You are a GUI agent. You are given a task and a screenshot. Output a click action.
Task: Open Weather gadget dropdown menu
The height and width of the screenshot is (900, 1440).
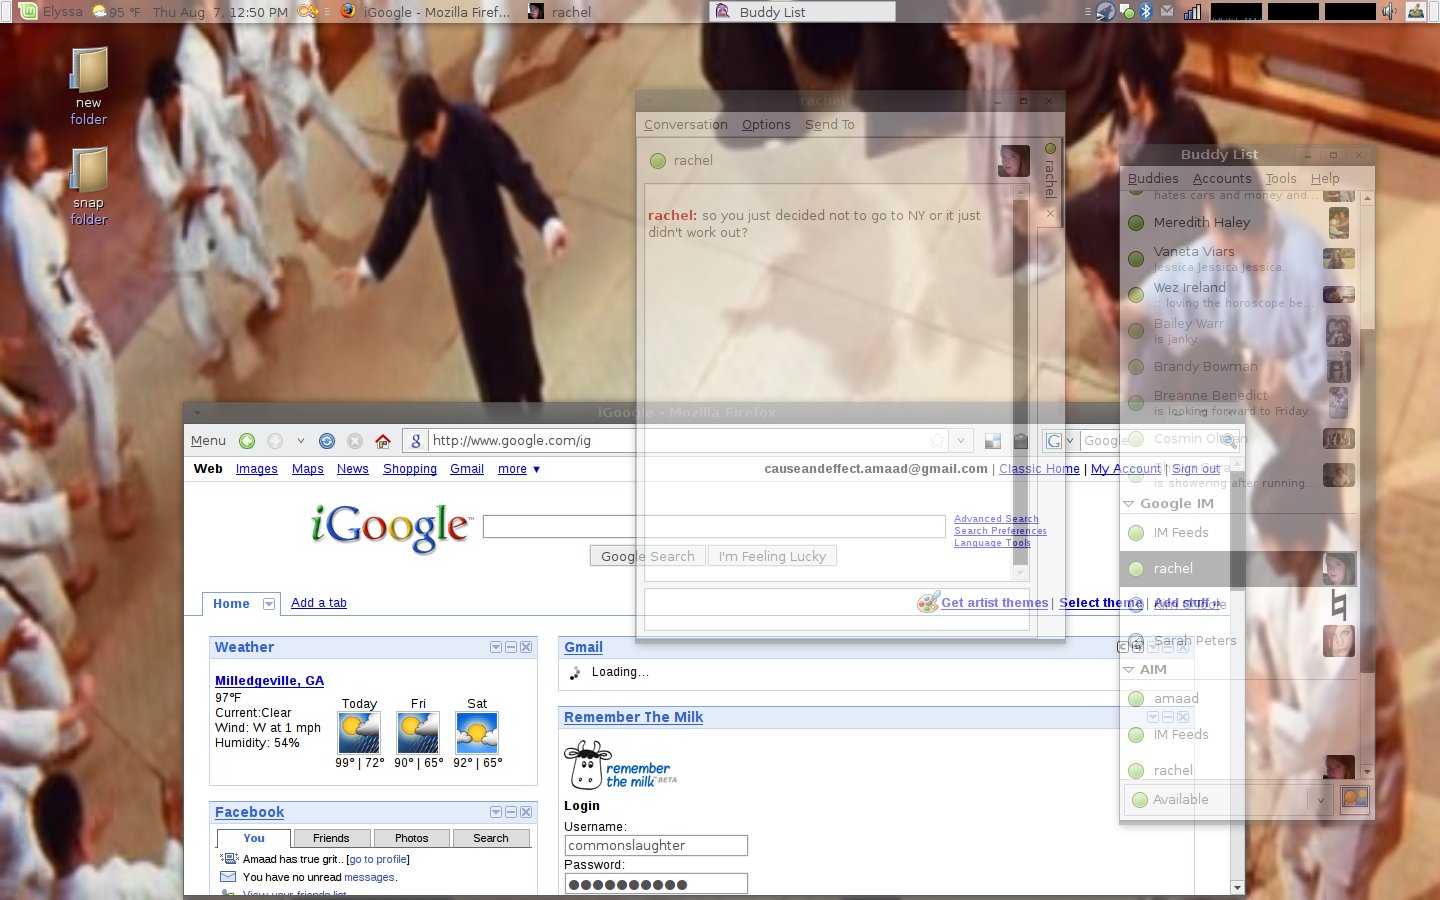tap(496, 647)
